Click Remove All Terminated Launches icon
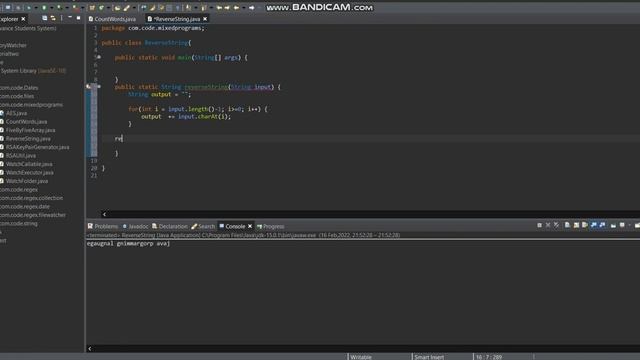The width and height of the screenshot is (640, 360). 556,225
